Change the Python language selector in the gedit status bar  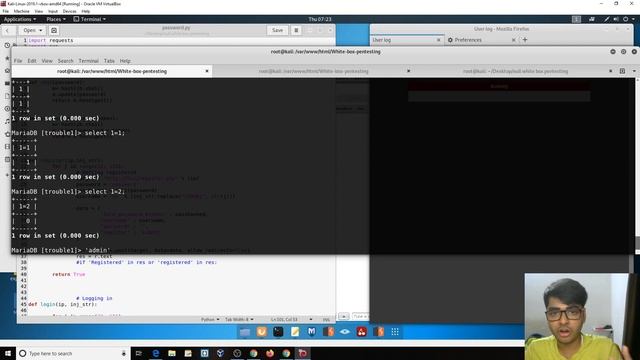(x=210, y=319)
